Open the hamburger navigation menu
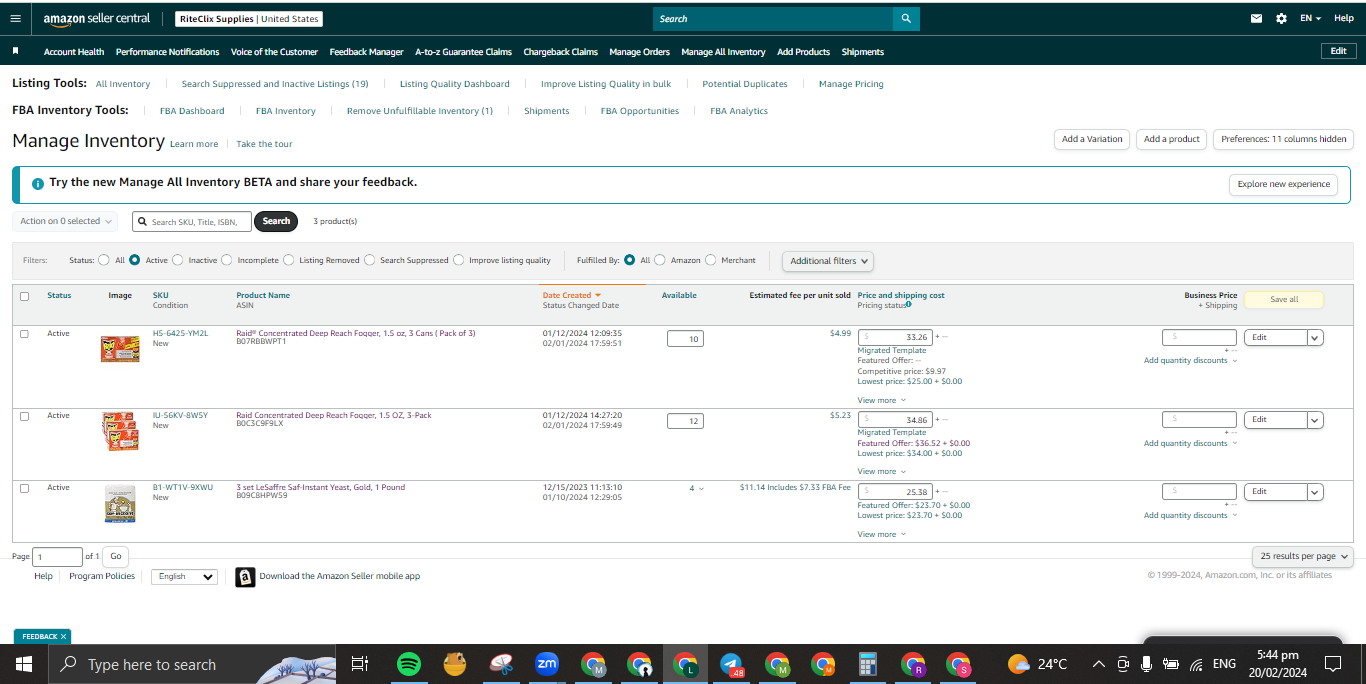The height and width of the screenshot is (684, 1366). 15,18
